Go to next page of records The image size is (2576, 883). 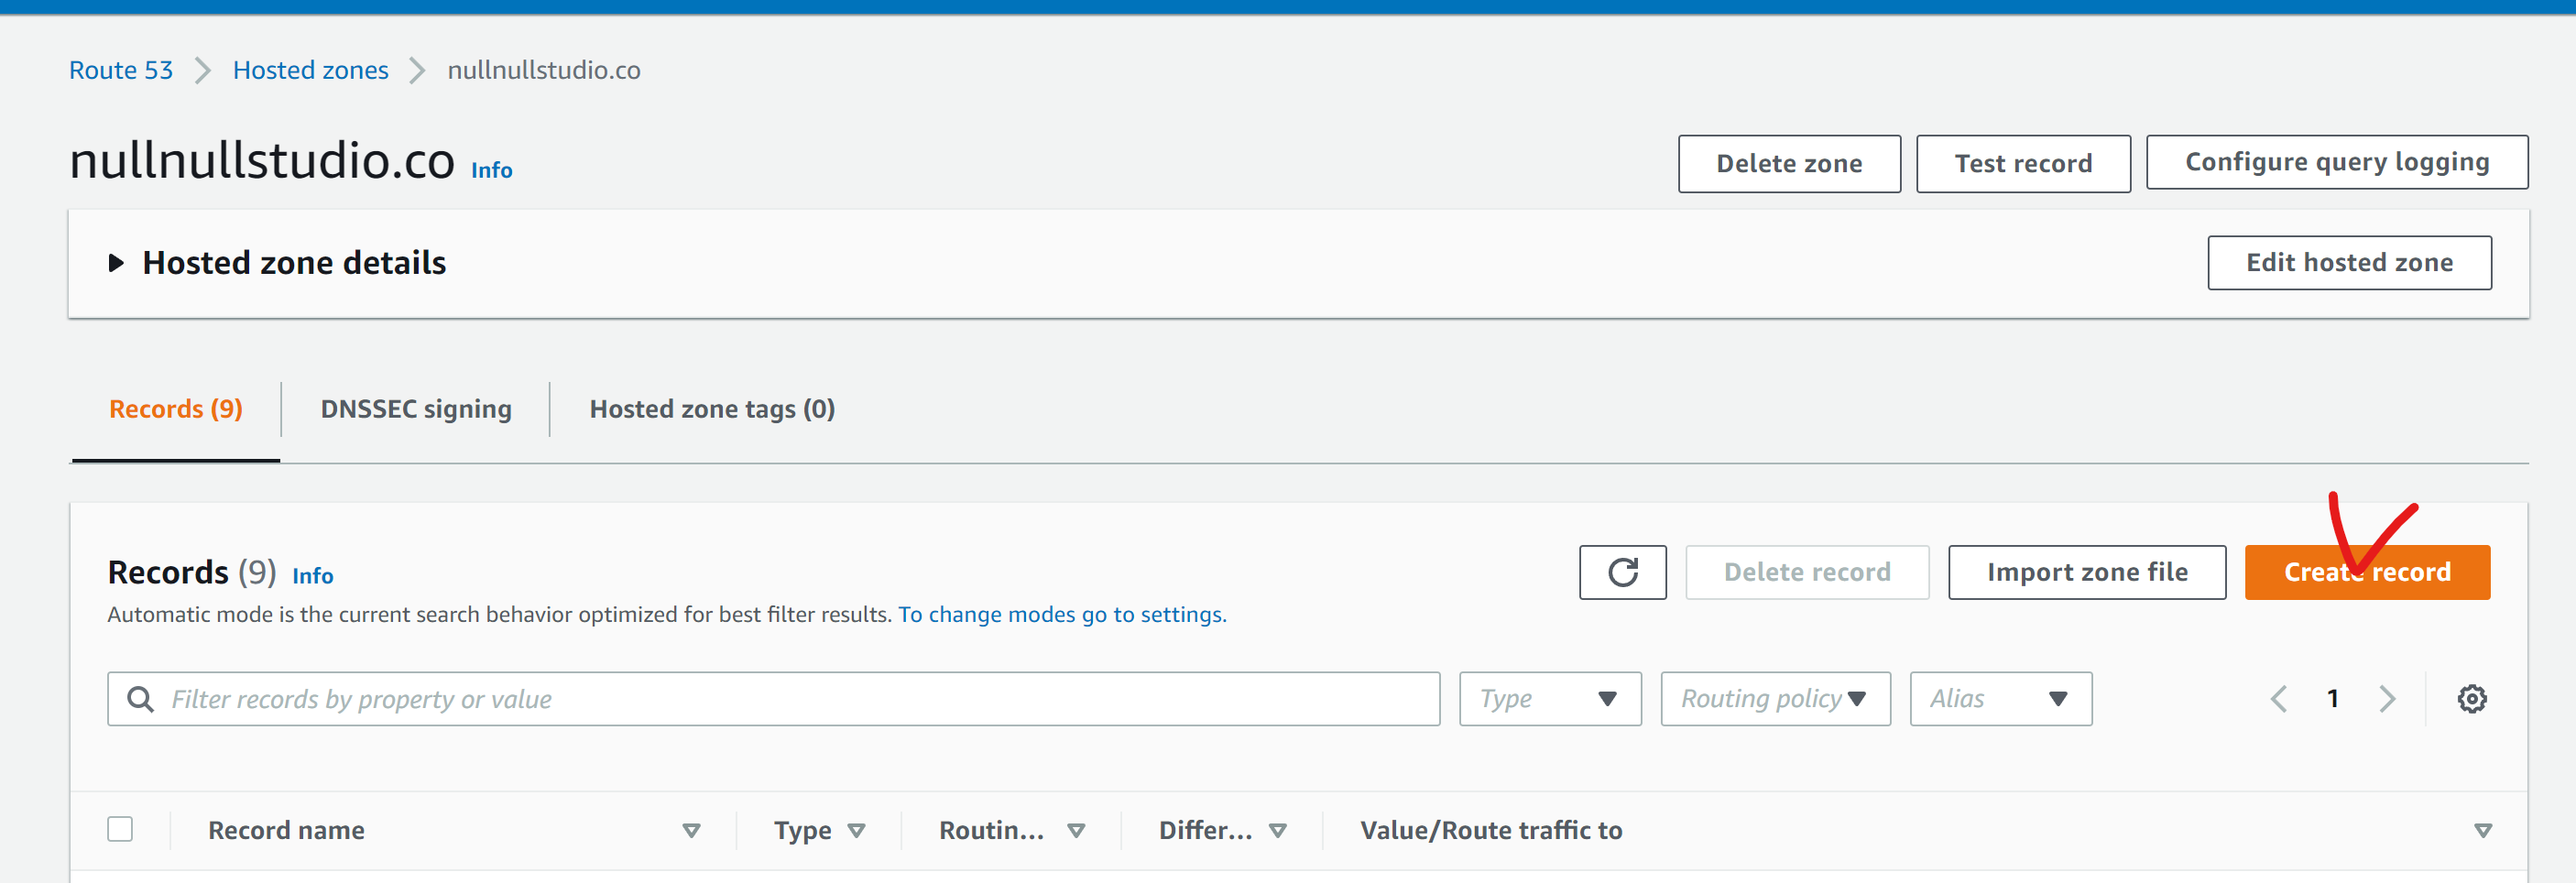coord(2387,698)
